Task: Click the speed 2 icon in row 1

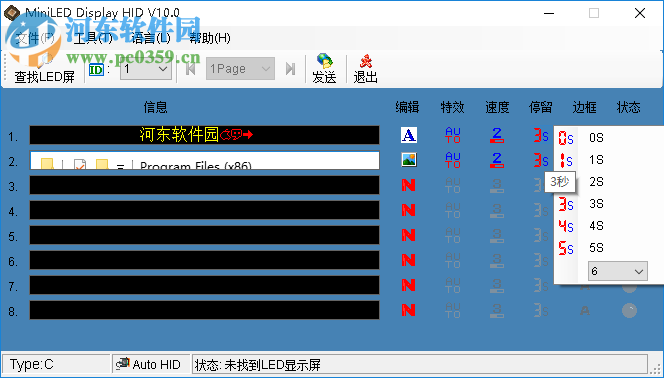Action: [497, 135]
